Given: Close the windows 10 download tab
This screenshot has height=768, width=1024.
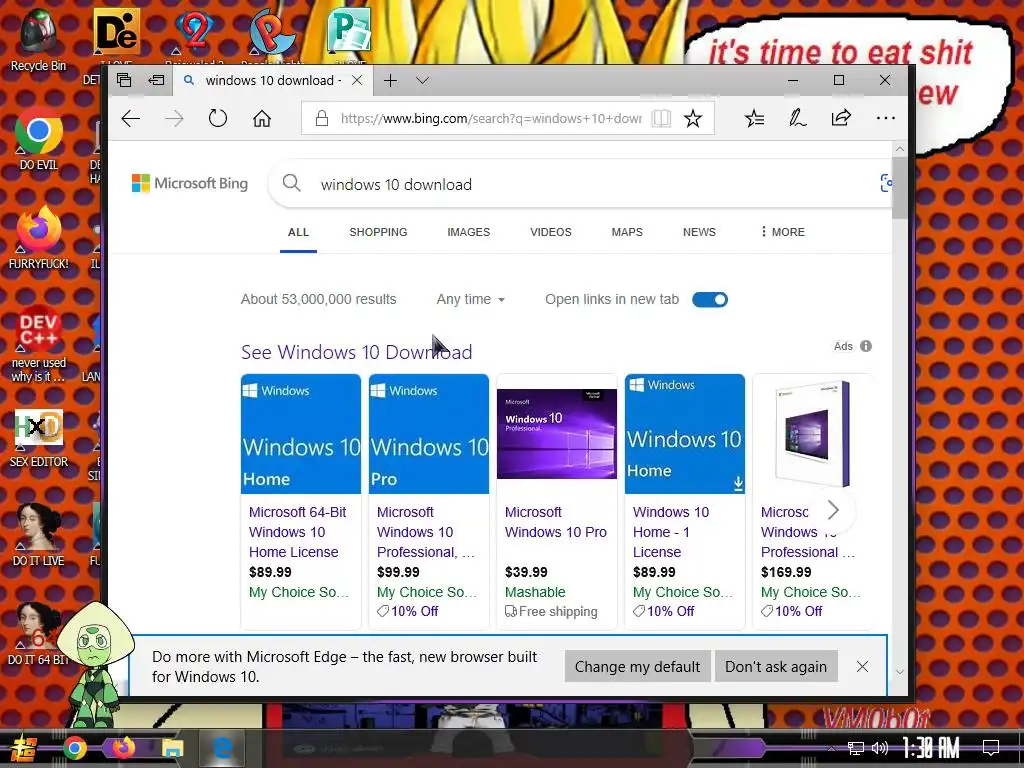Looking at the screenshot, I should tap(357, 80).
